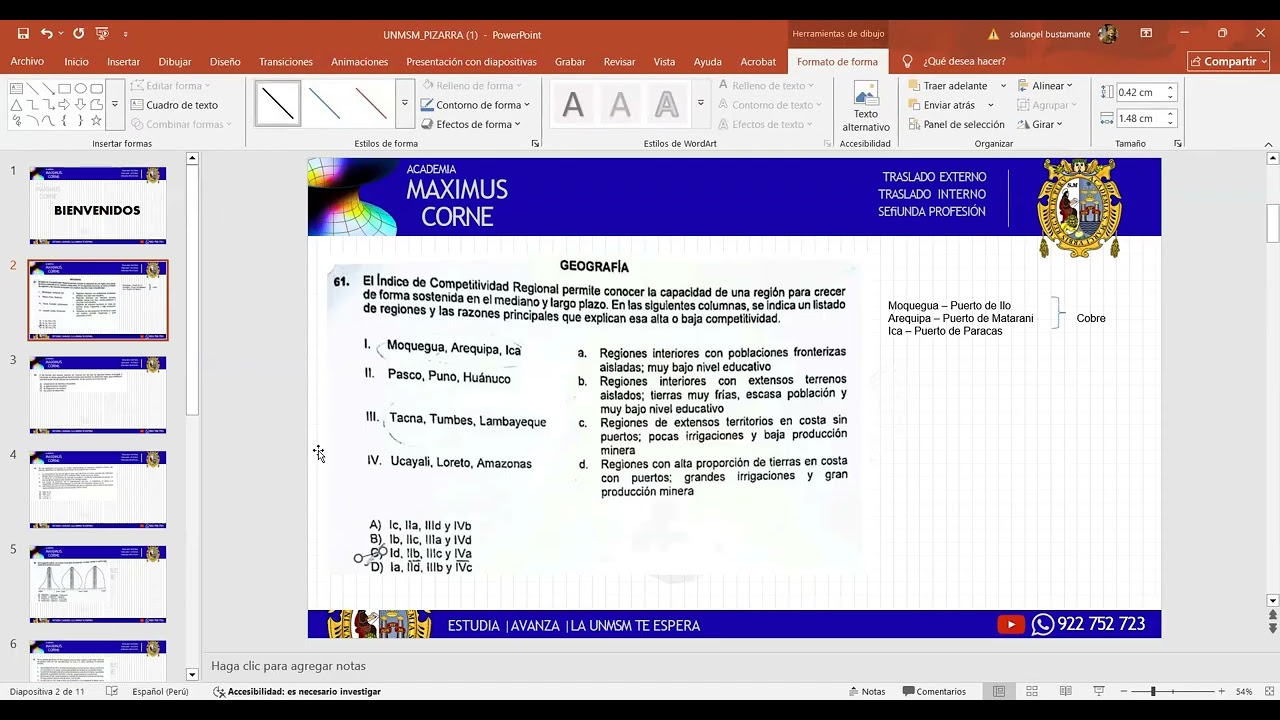Start the slideshow from the quick access toolbar
The width and height of the screenshot is (1280, 720).
(103, 34)
